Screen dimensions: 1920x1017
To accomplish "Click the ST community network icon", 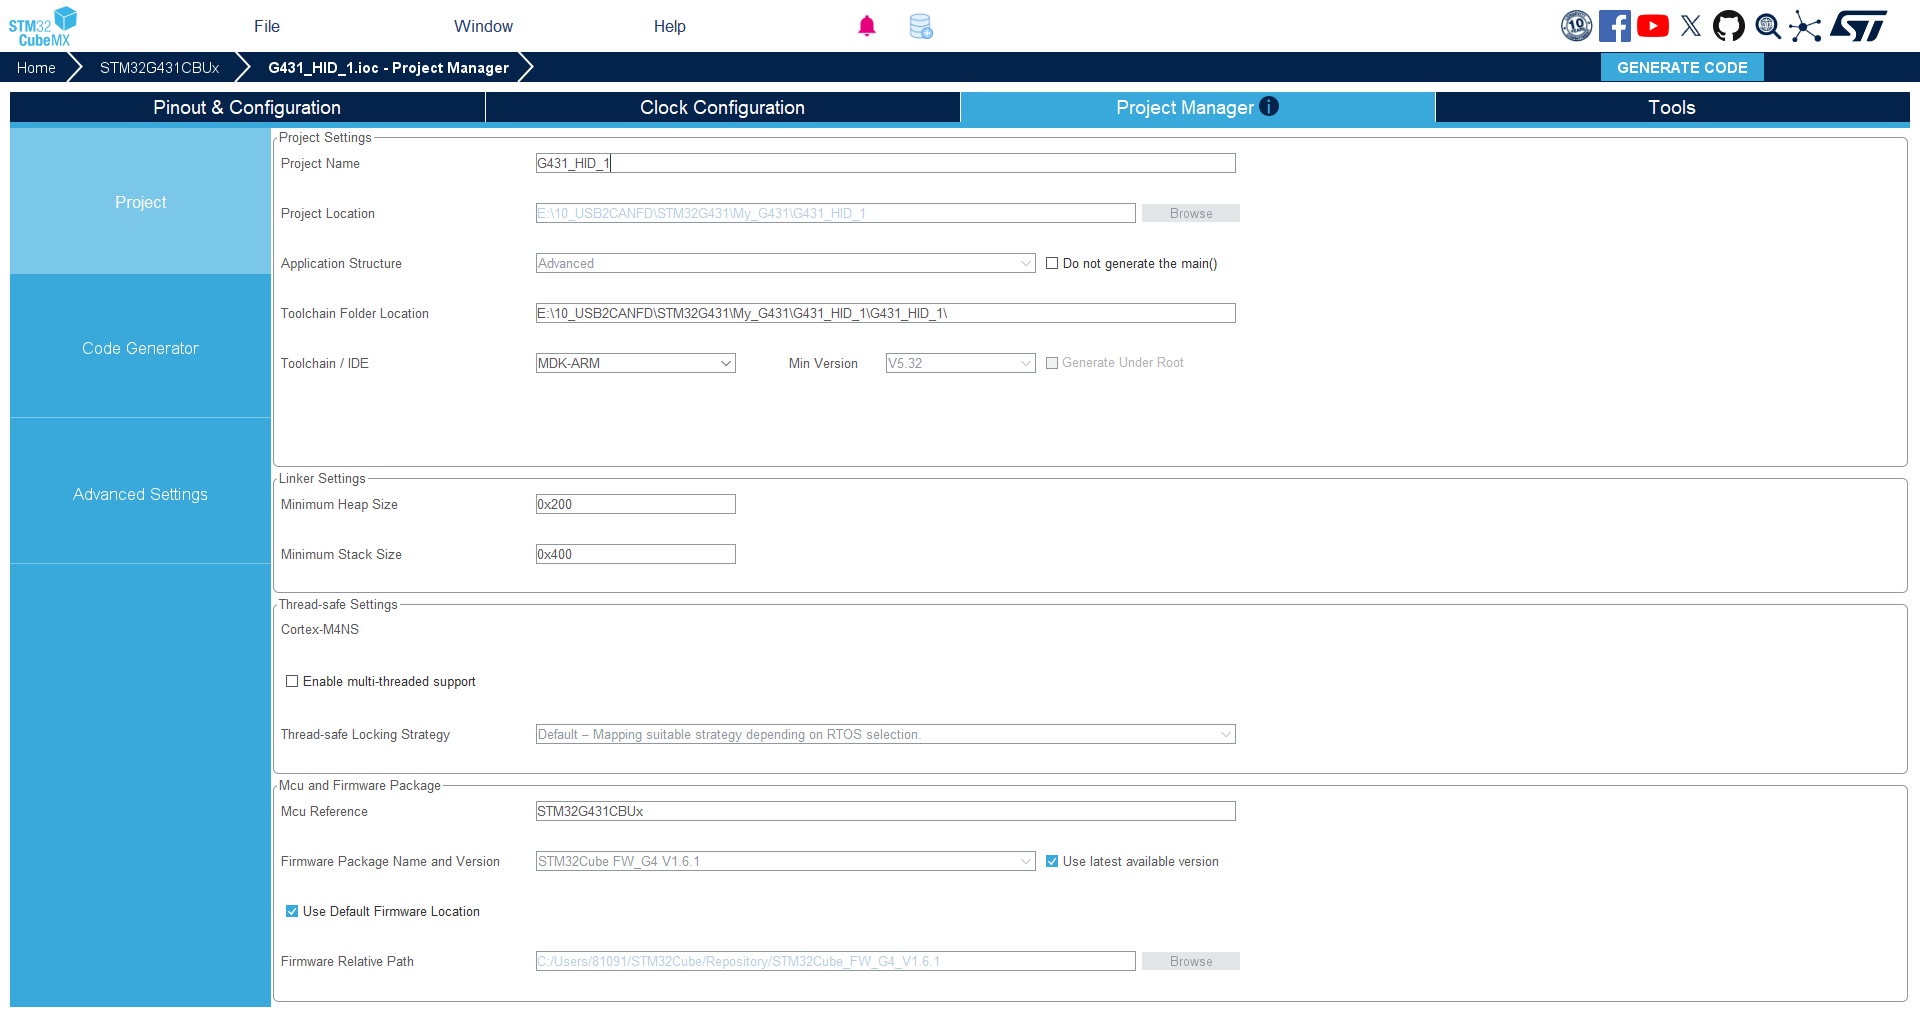I will pos(1805,26).
